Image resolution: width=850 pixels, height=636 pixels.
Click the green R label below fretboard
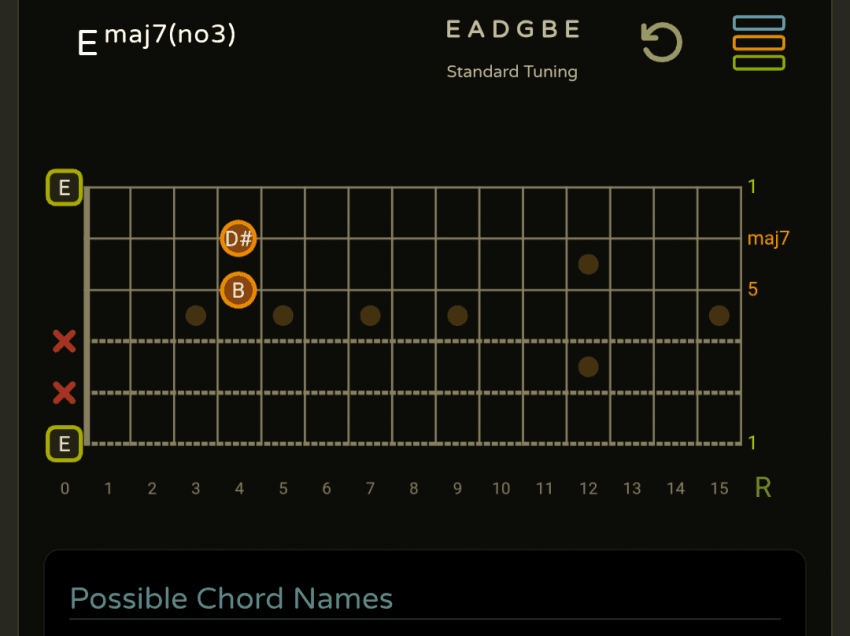[763, 488]
